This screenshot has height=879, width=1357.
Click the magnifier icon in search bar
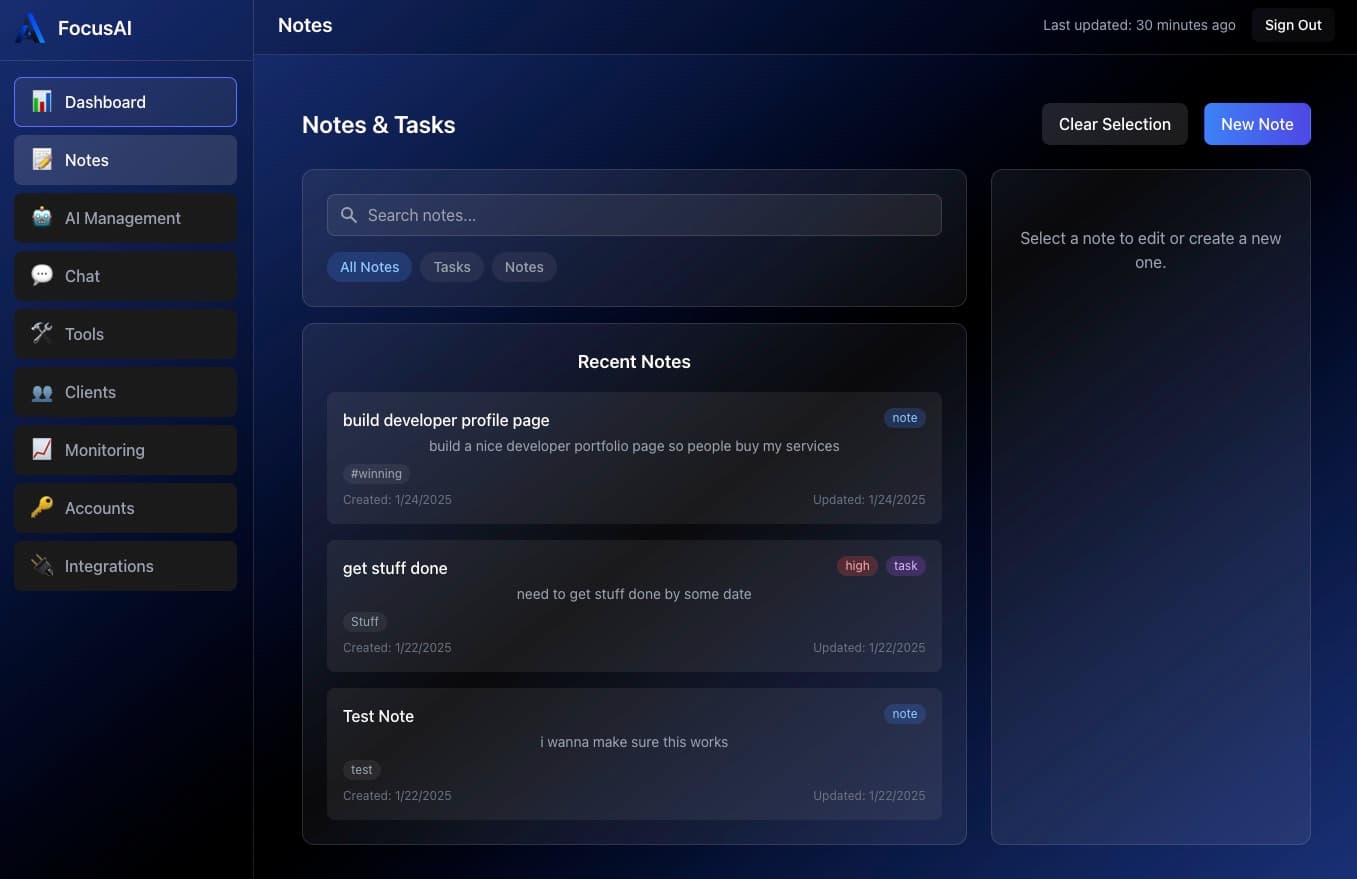[349, 215]
